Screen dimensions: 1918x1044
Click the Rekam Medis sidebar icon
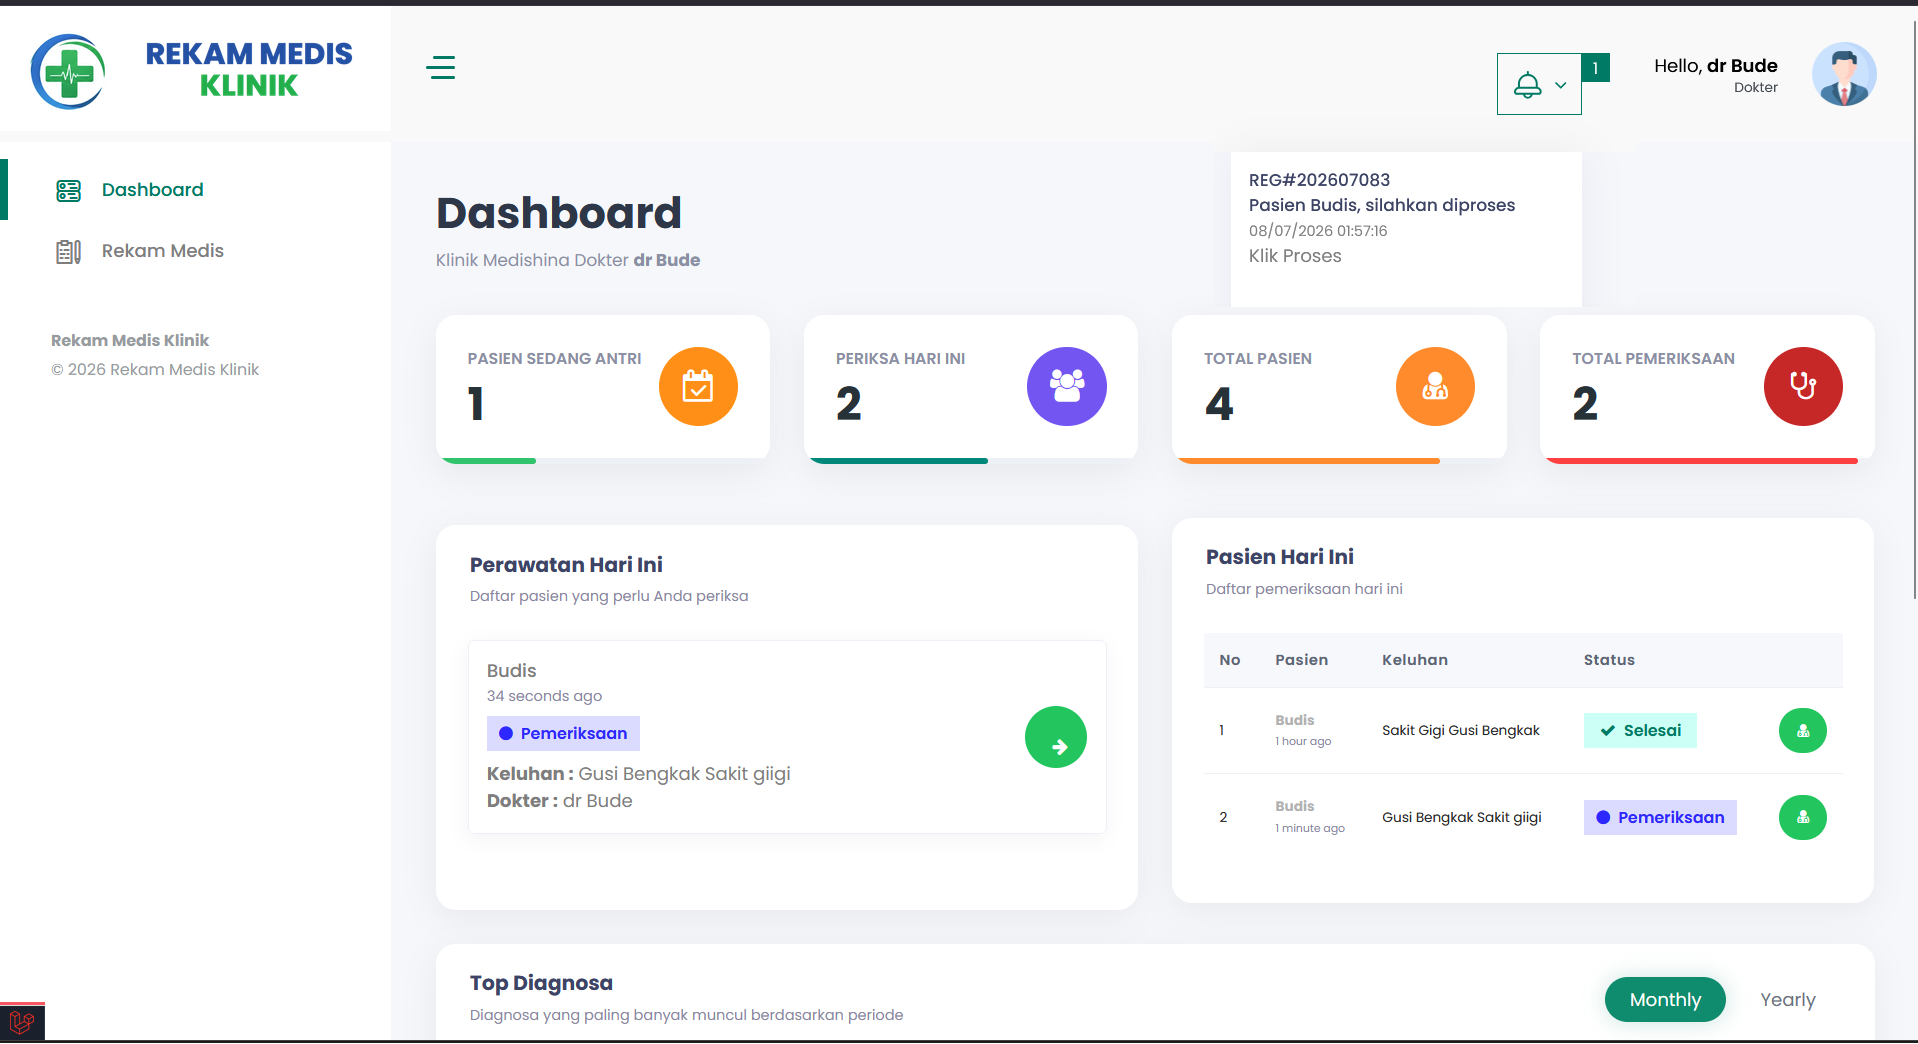click(x=69, y=252)
